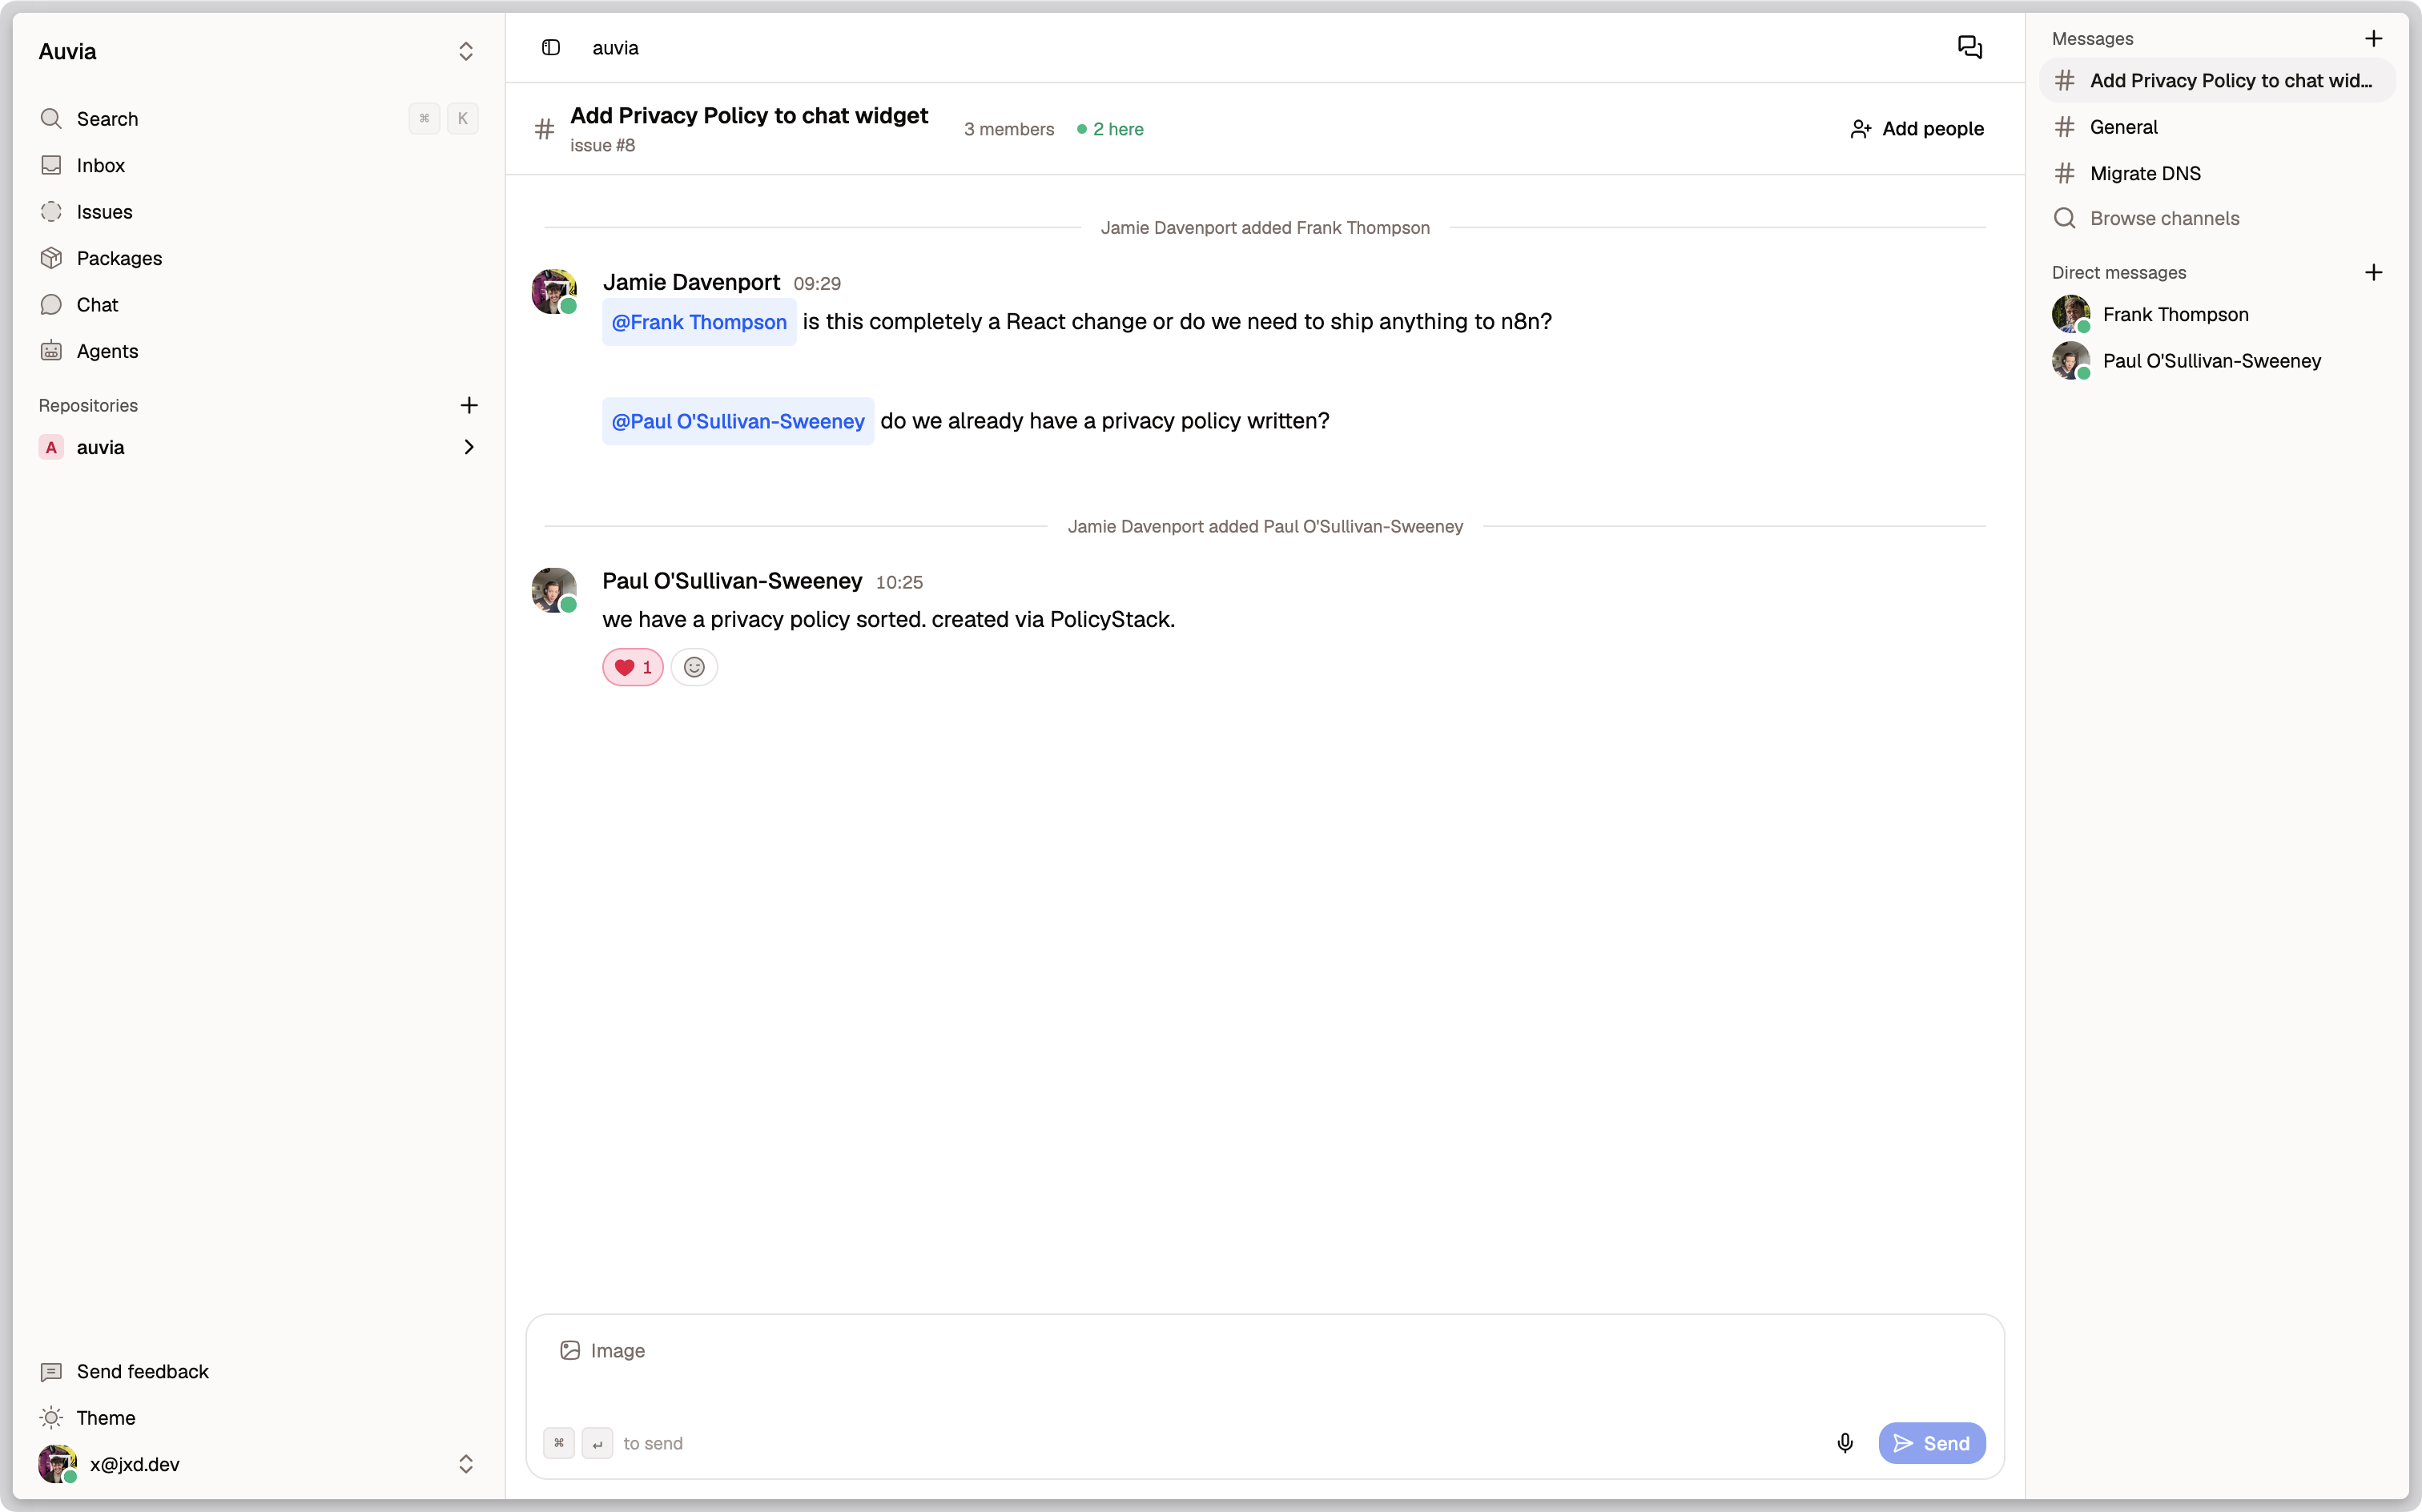Click the 2 here presence indicator
The width and height of the screenshot is (2422, 1512).
[x=1110, y=129]
